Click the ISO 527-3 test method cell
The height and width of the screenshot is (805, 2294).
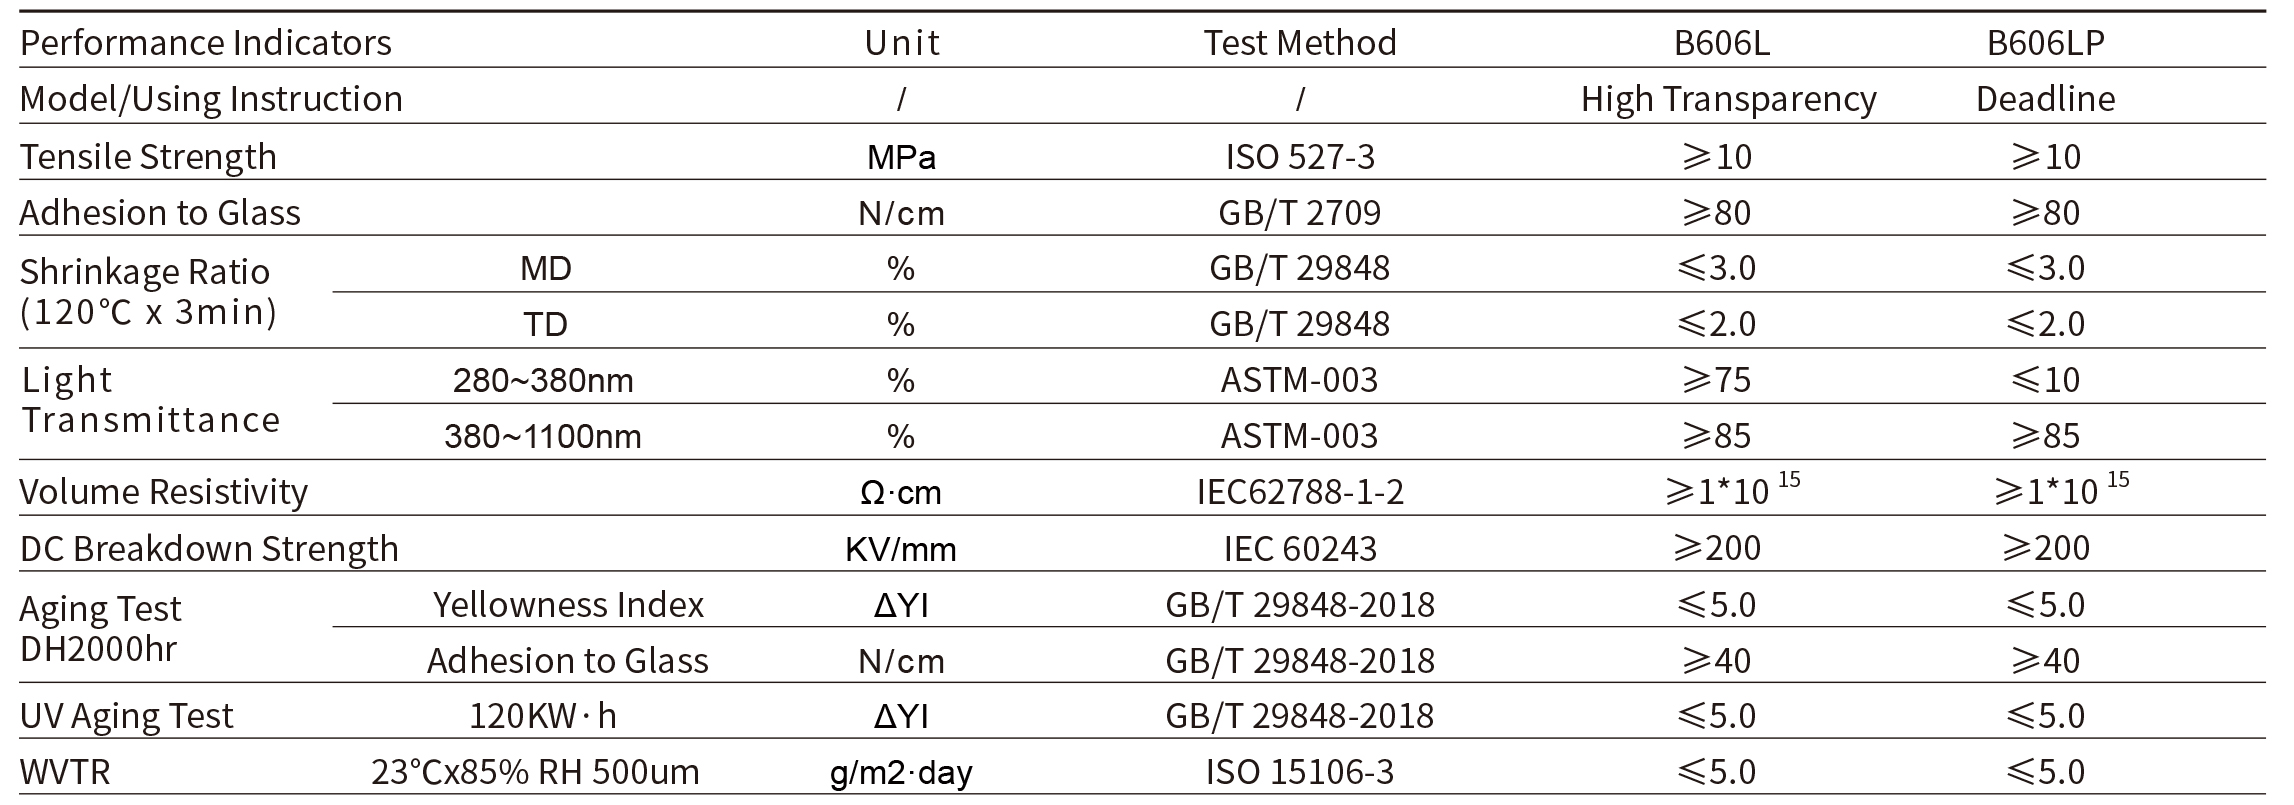1299,156
